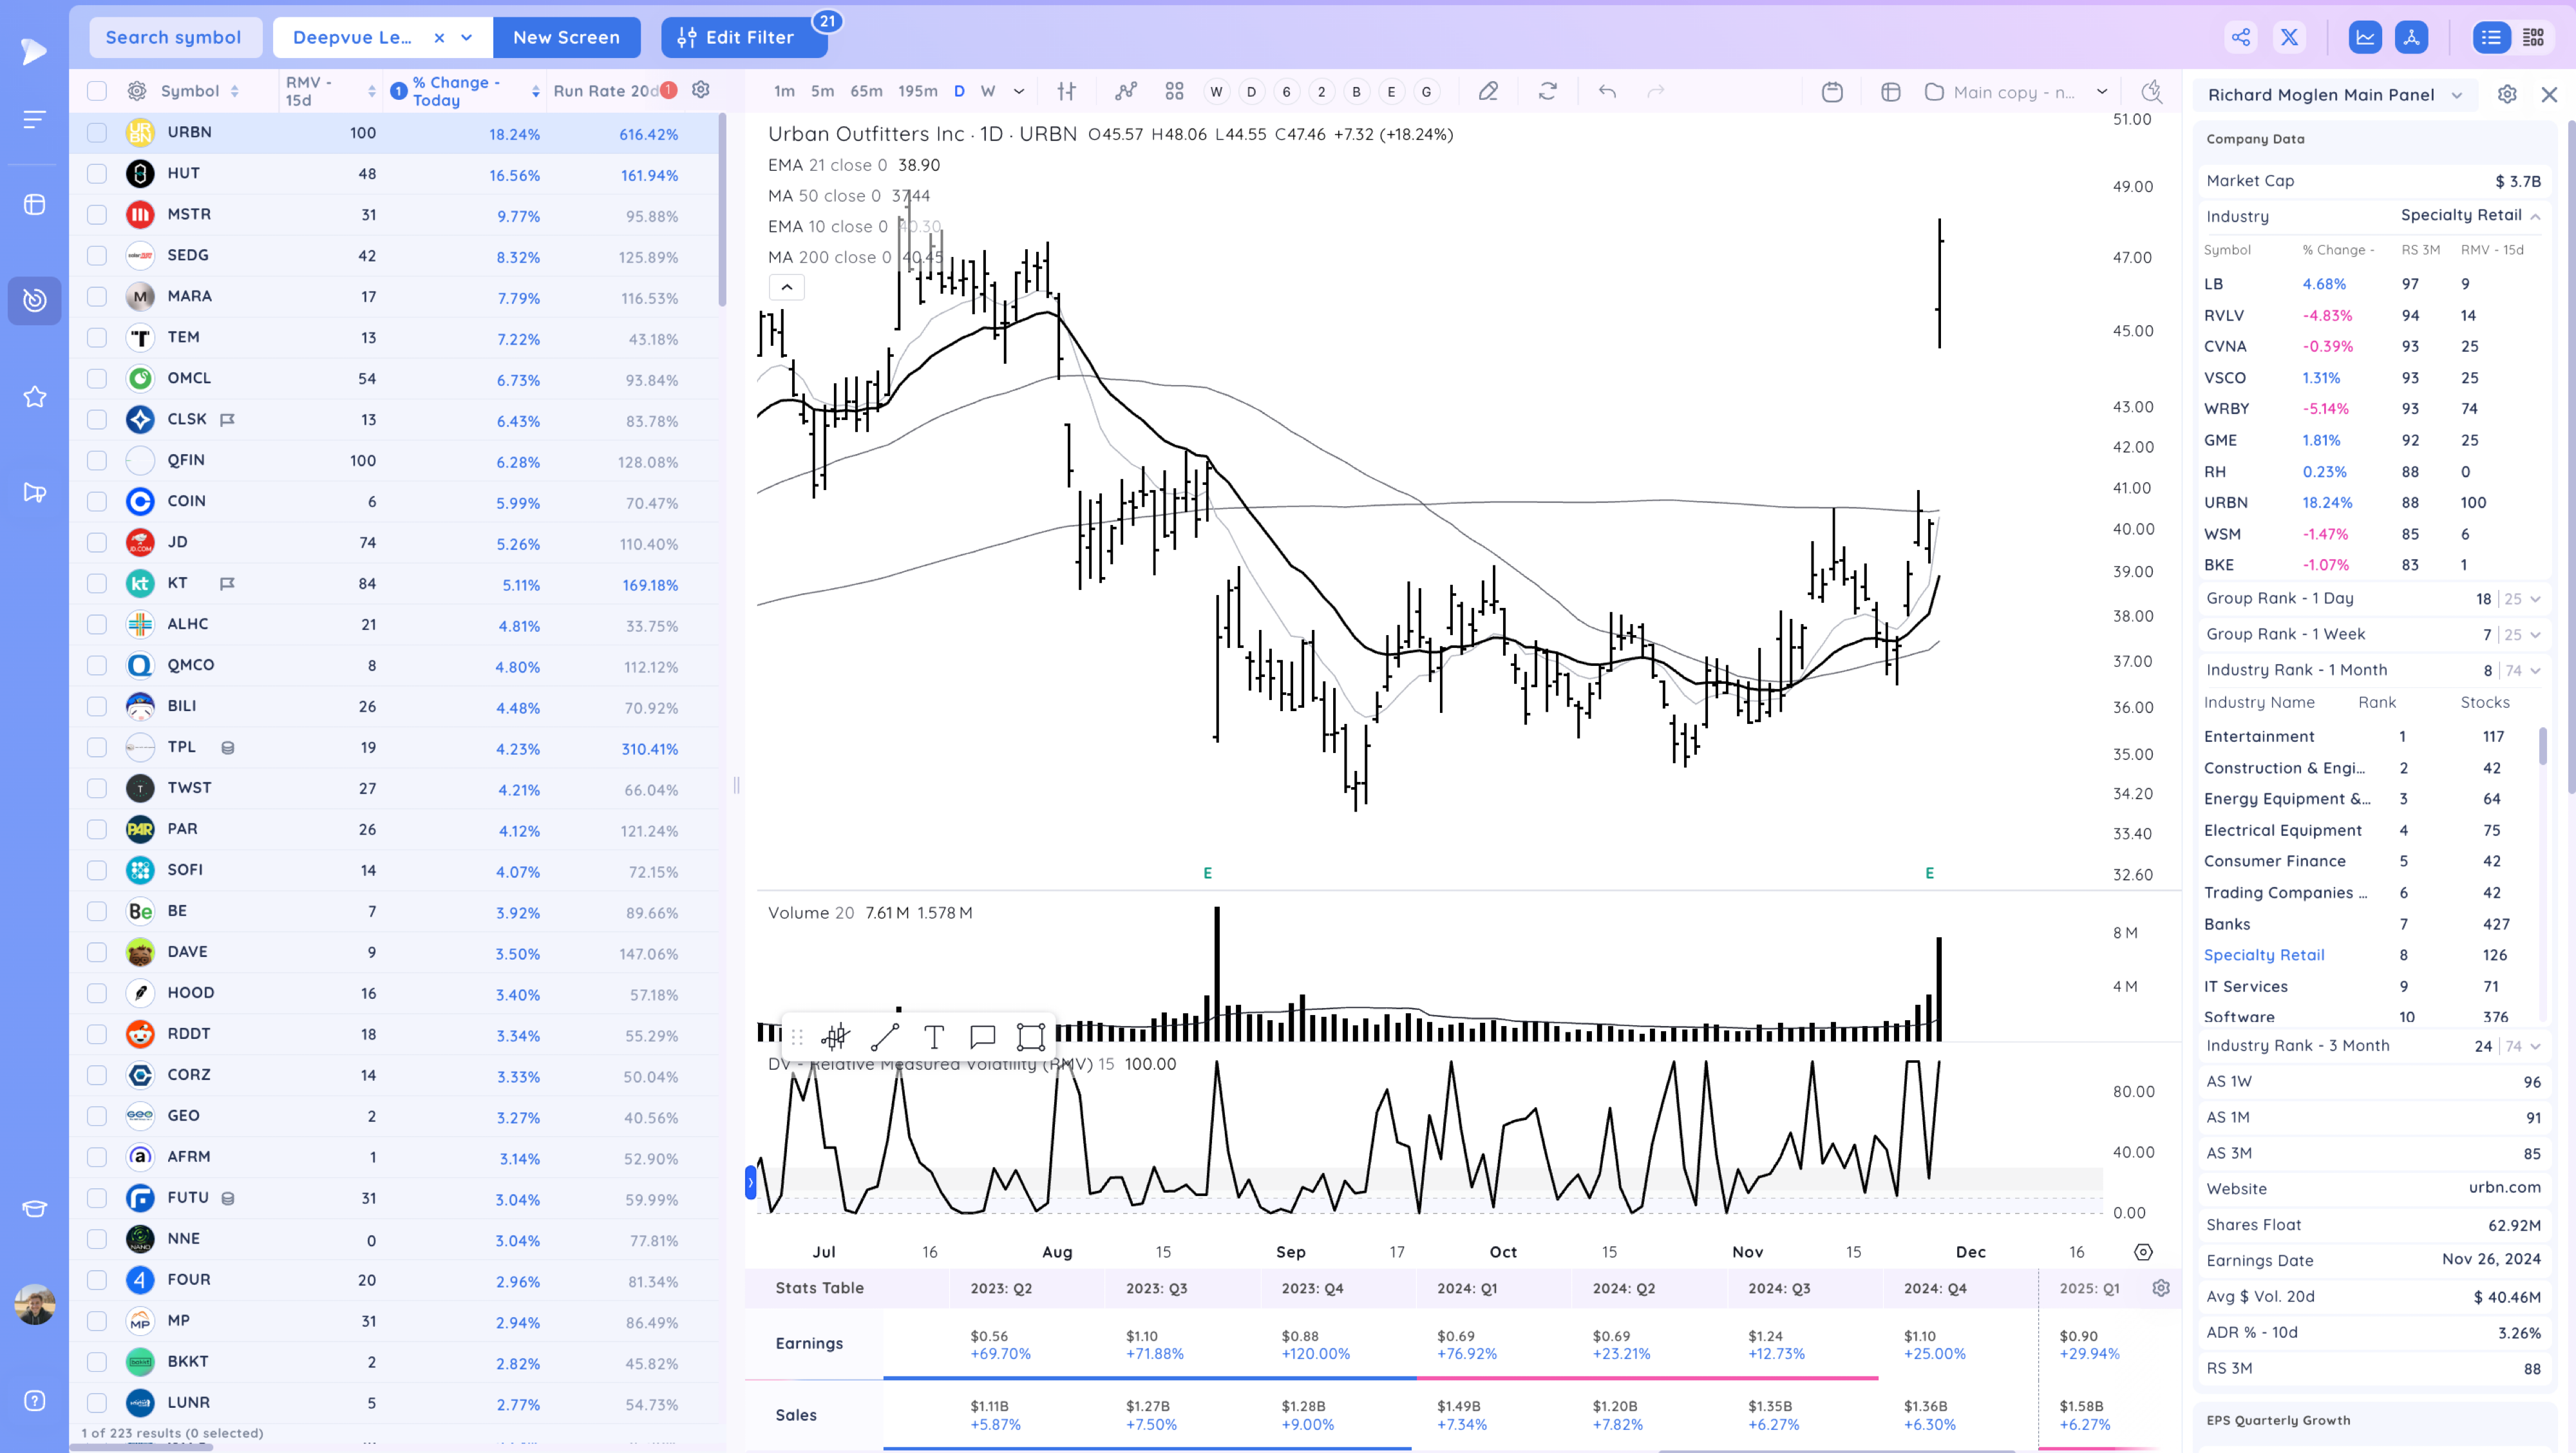Check the RDDT row checkbox
The image size is (2576, 1453).
tap(97, 1034)
